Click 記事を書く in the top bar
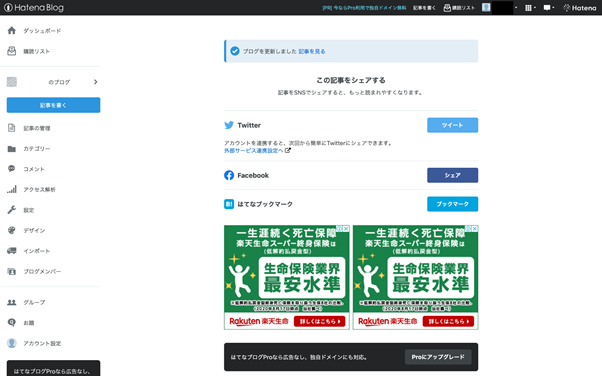This screenshot has width=602, height=376. tap(424, 8)
